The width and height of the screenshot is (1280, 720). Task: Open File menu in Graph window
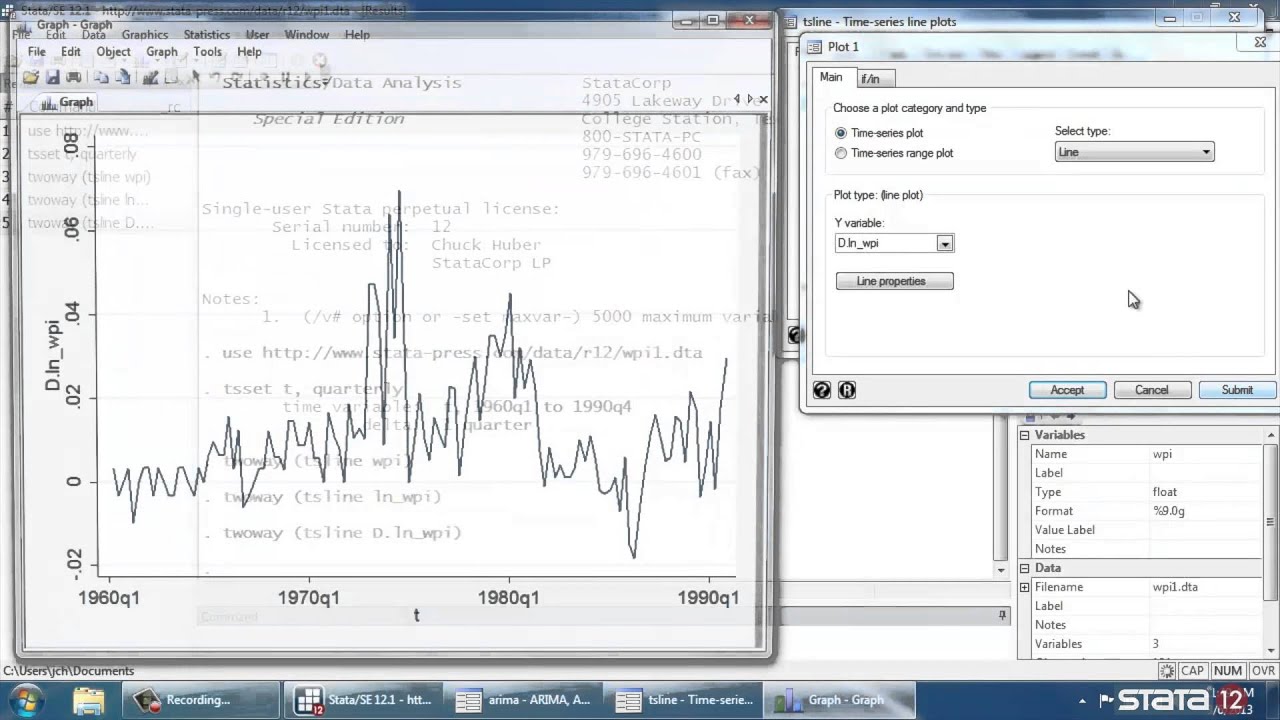click(x=37, y=52)
